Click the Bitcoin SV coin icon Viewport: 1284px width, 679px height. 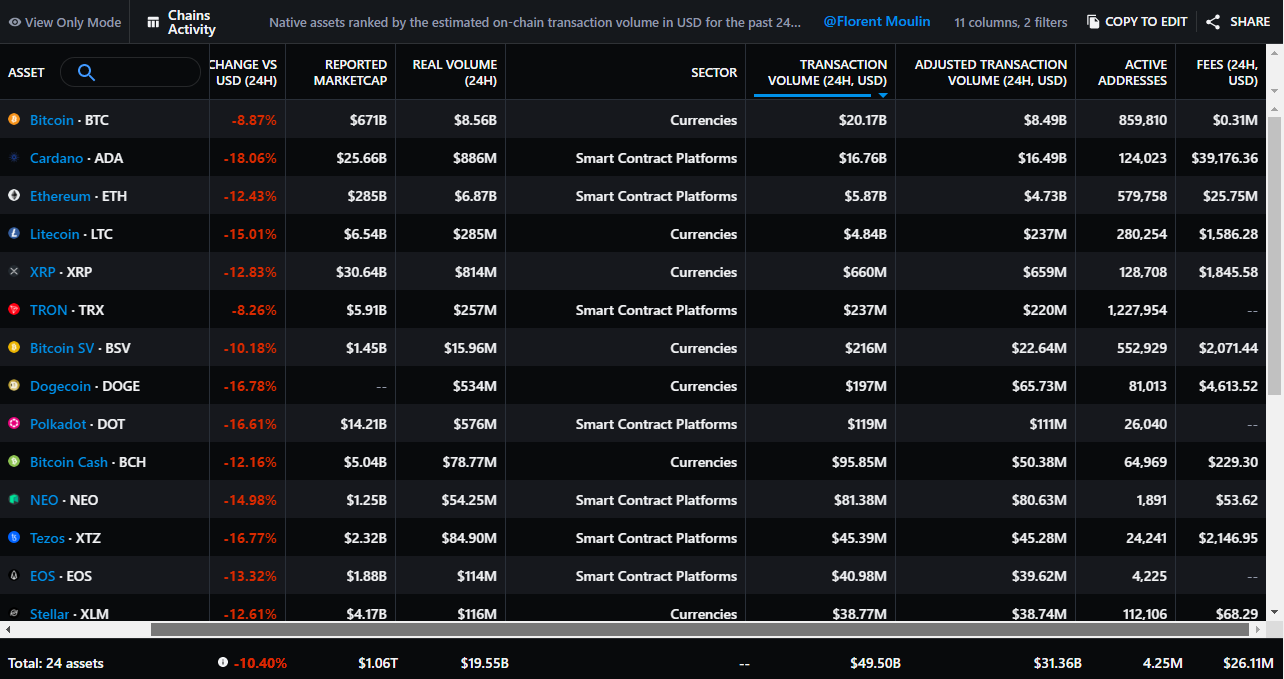[14, 348]
